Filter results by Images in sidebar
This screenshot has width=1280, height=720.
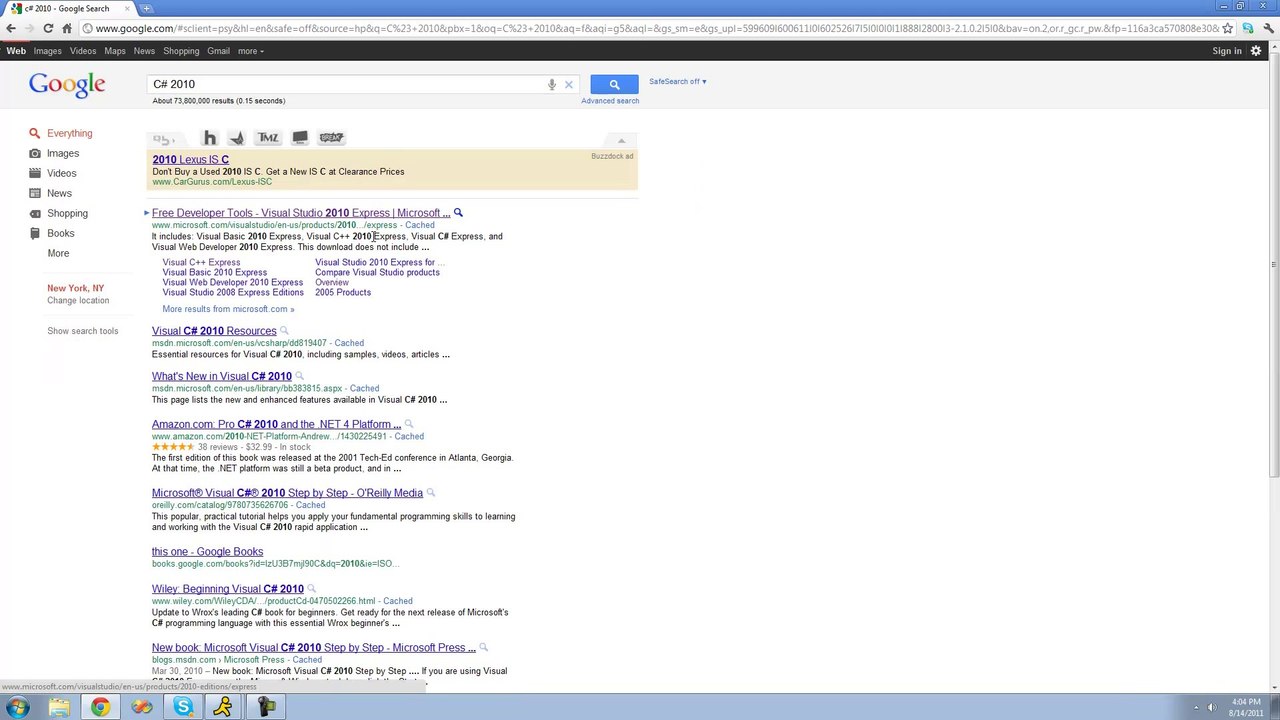[62, 154]
